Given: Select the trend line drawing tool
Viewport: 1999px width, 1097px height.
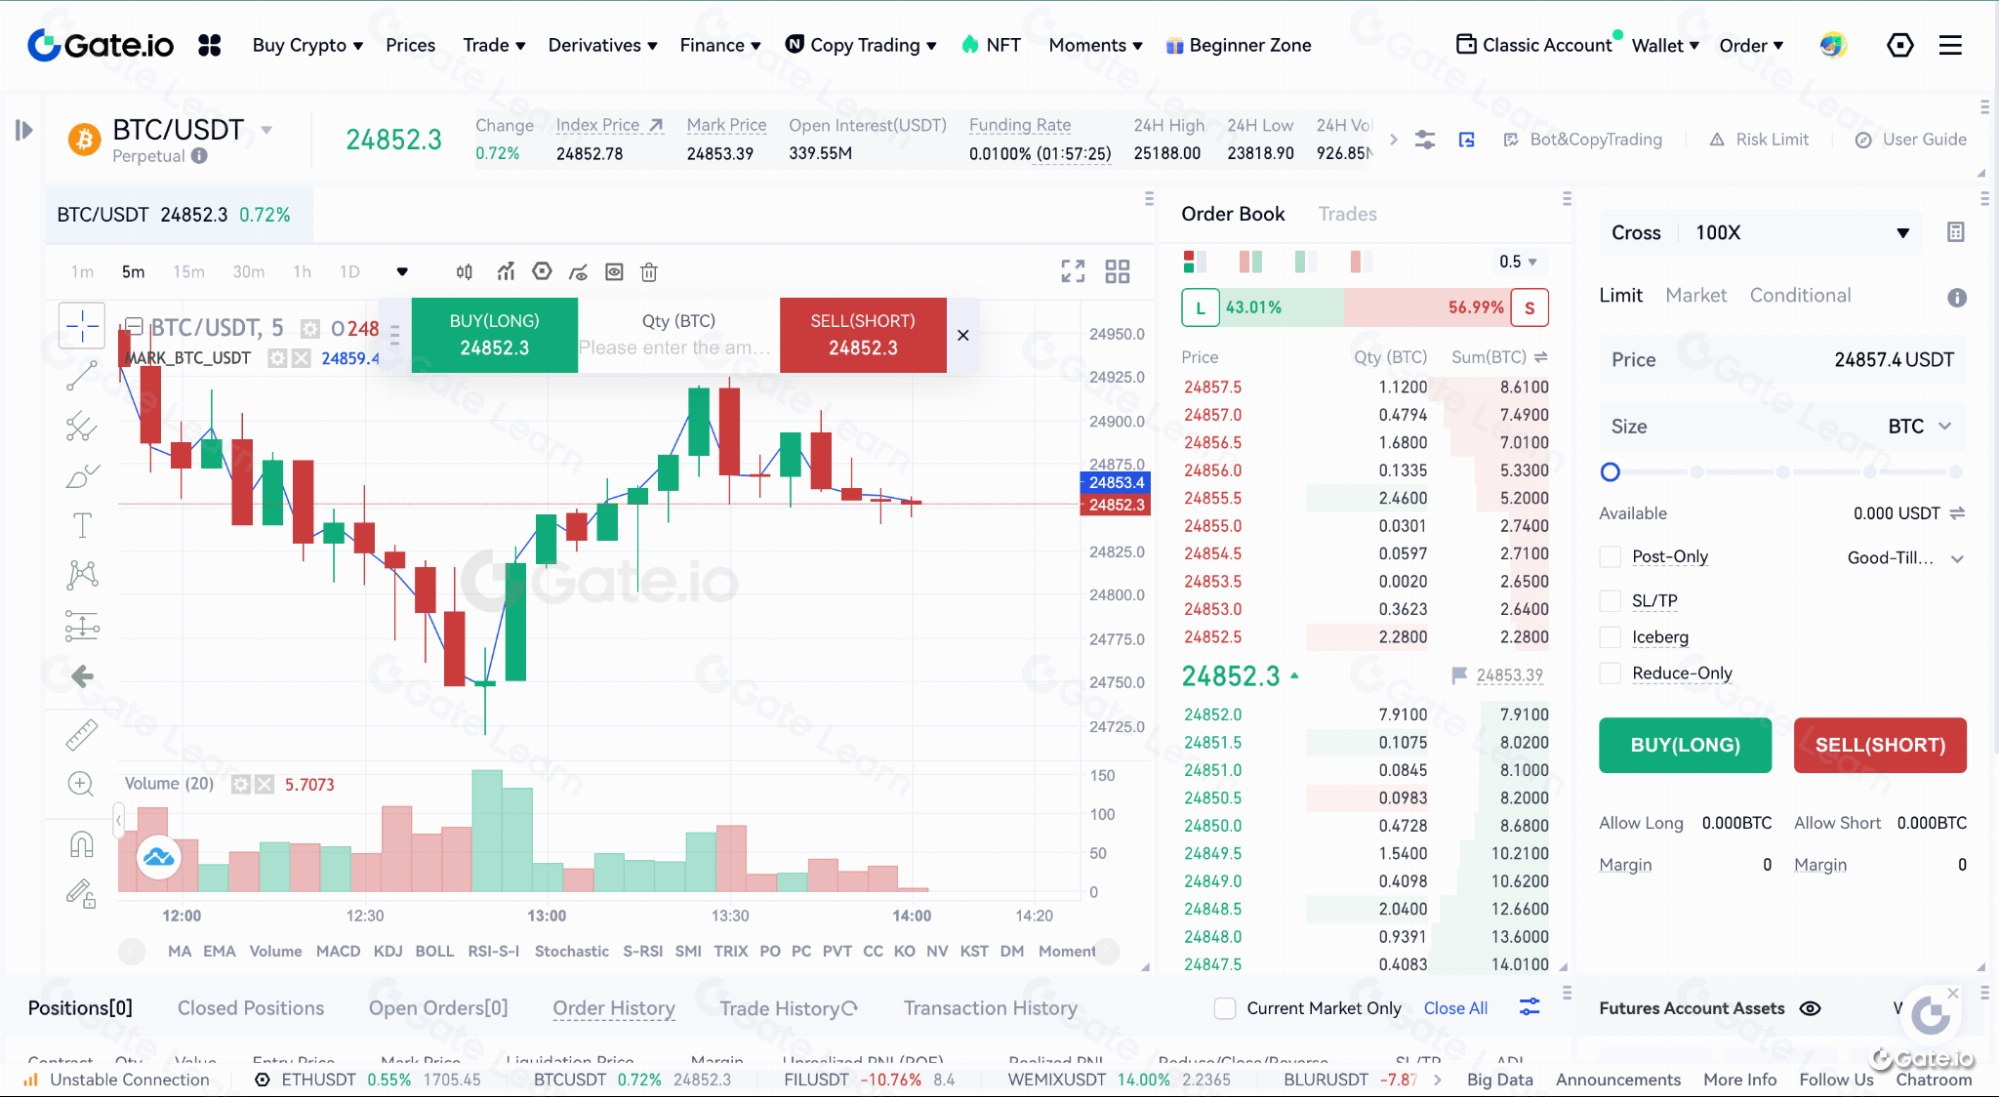Looking at the screenshot, I should (x=82, y=375).
